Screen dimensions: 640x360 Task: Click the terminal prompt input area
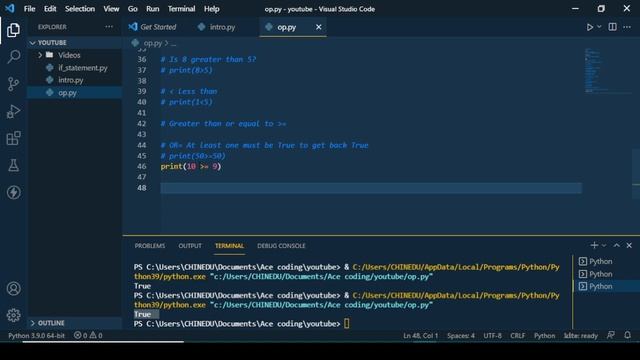point(347,324)
